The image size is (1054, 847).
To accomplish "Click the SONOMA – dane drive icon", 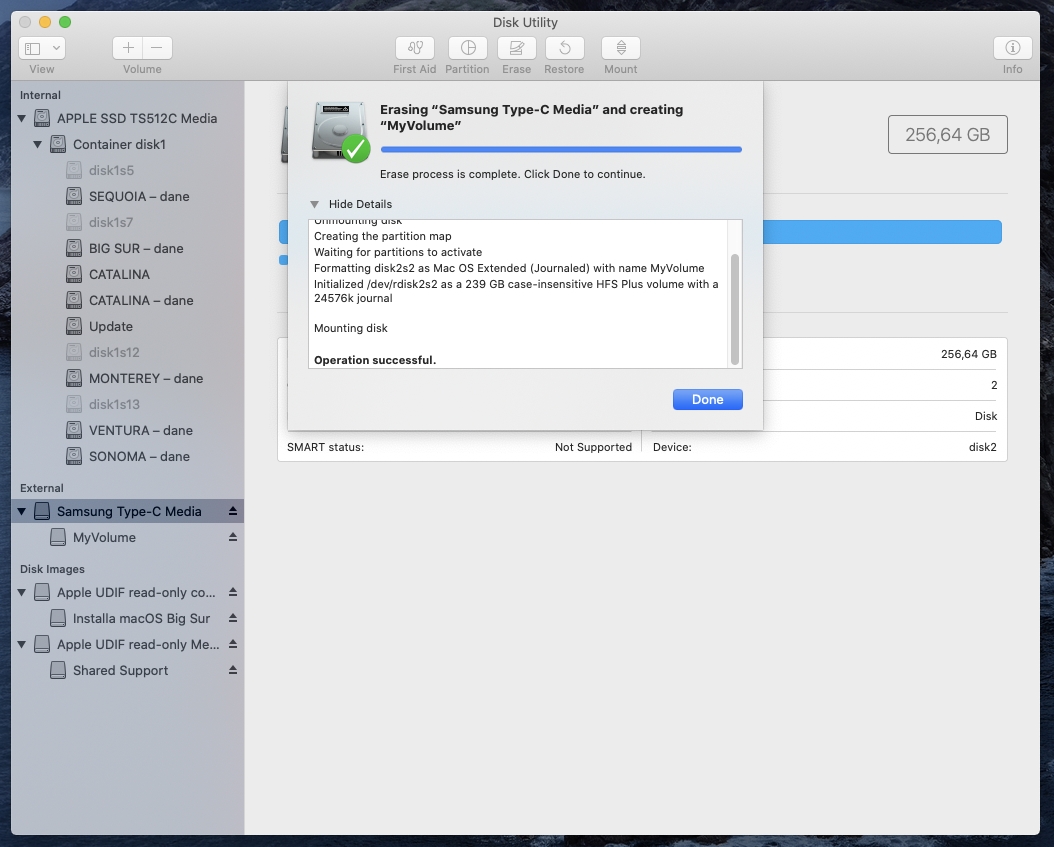I will coord(74,456).
